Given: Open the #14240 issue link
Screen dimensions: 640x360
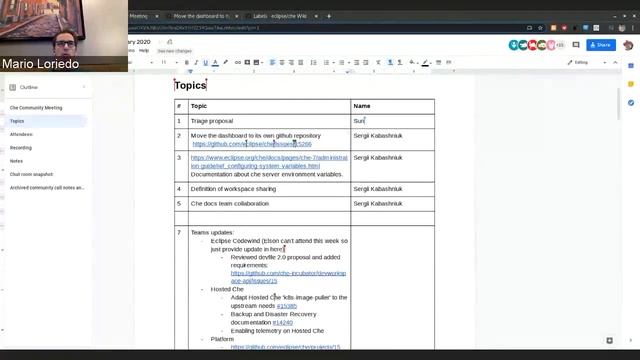Looking at the screenshot, I should click(282, 322).
